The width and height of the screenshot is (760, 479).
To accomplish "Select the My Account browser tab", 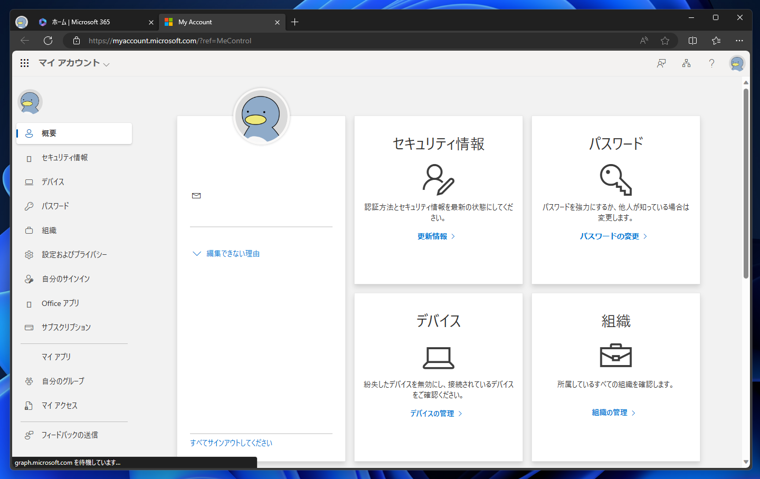I will pyautogui.click(x=222, y=22).
